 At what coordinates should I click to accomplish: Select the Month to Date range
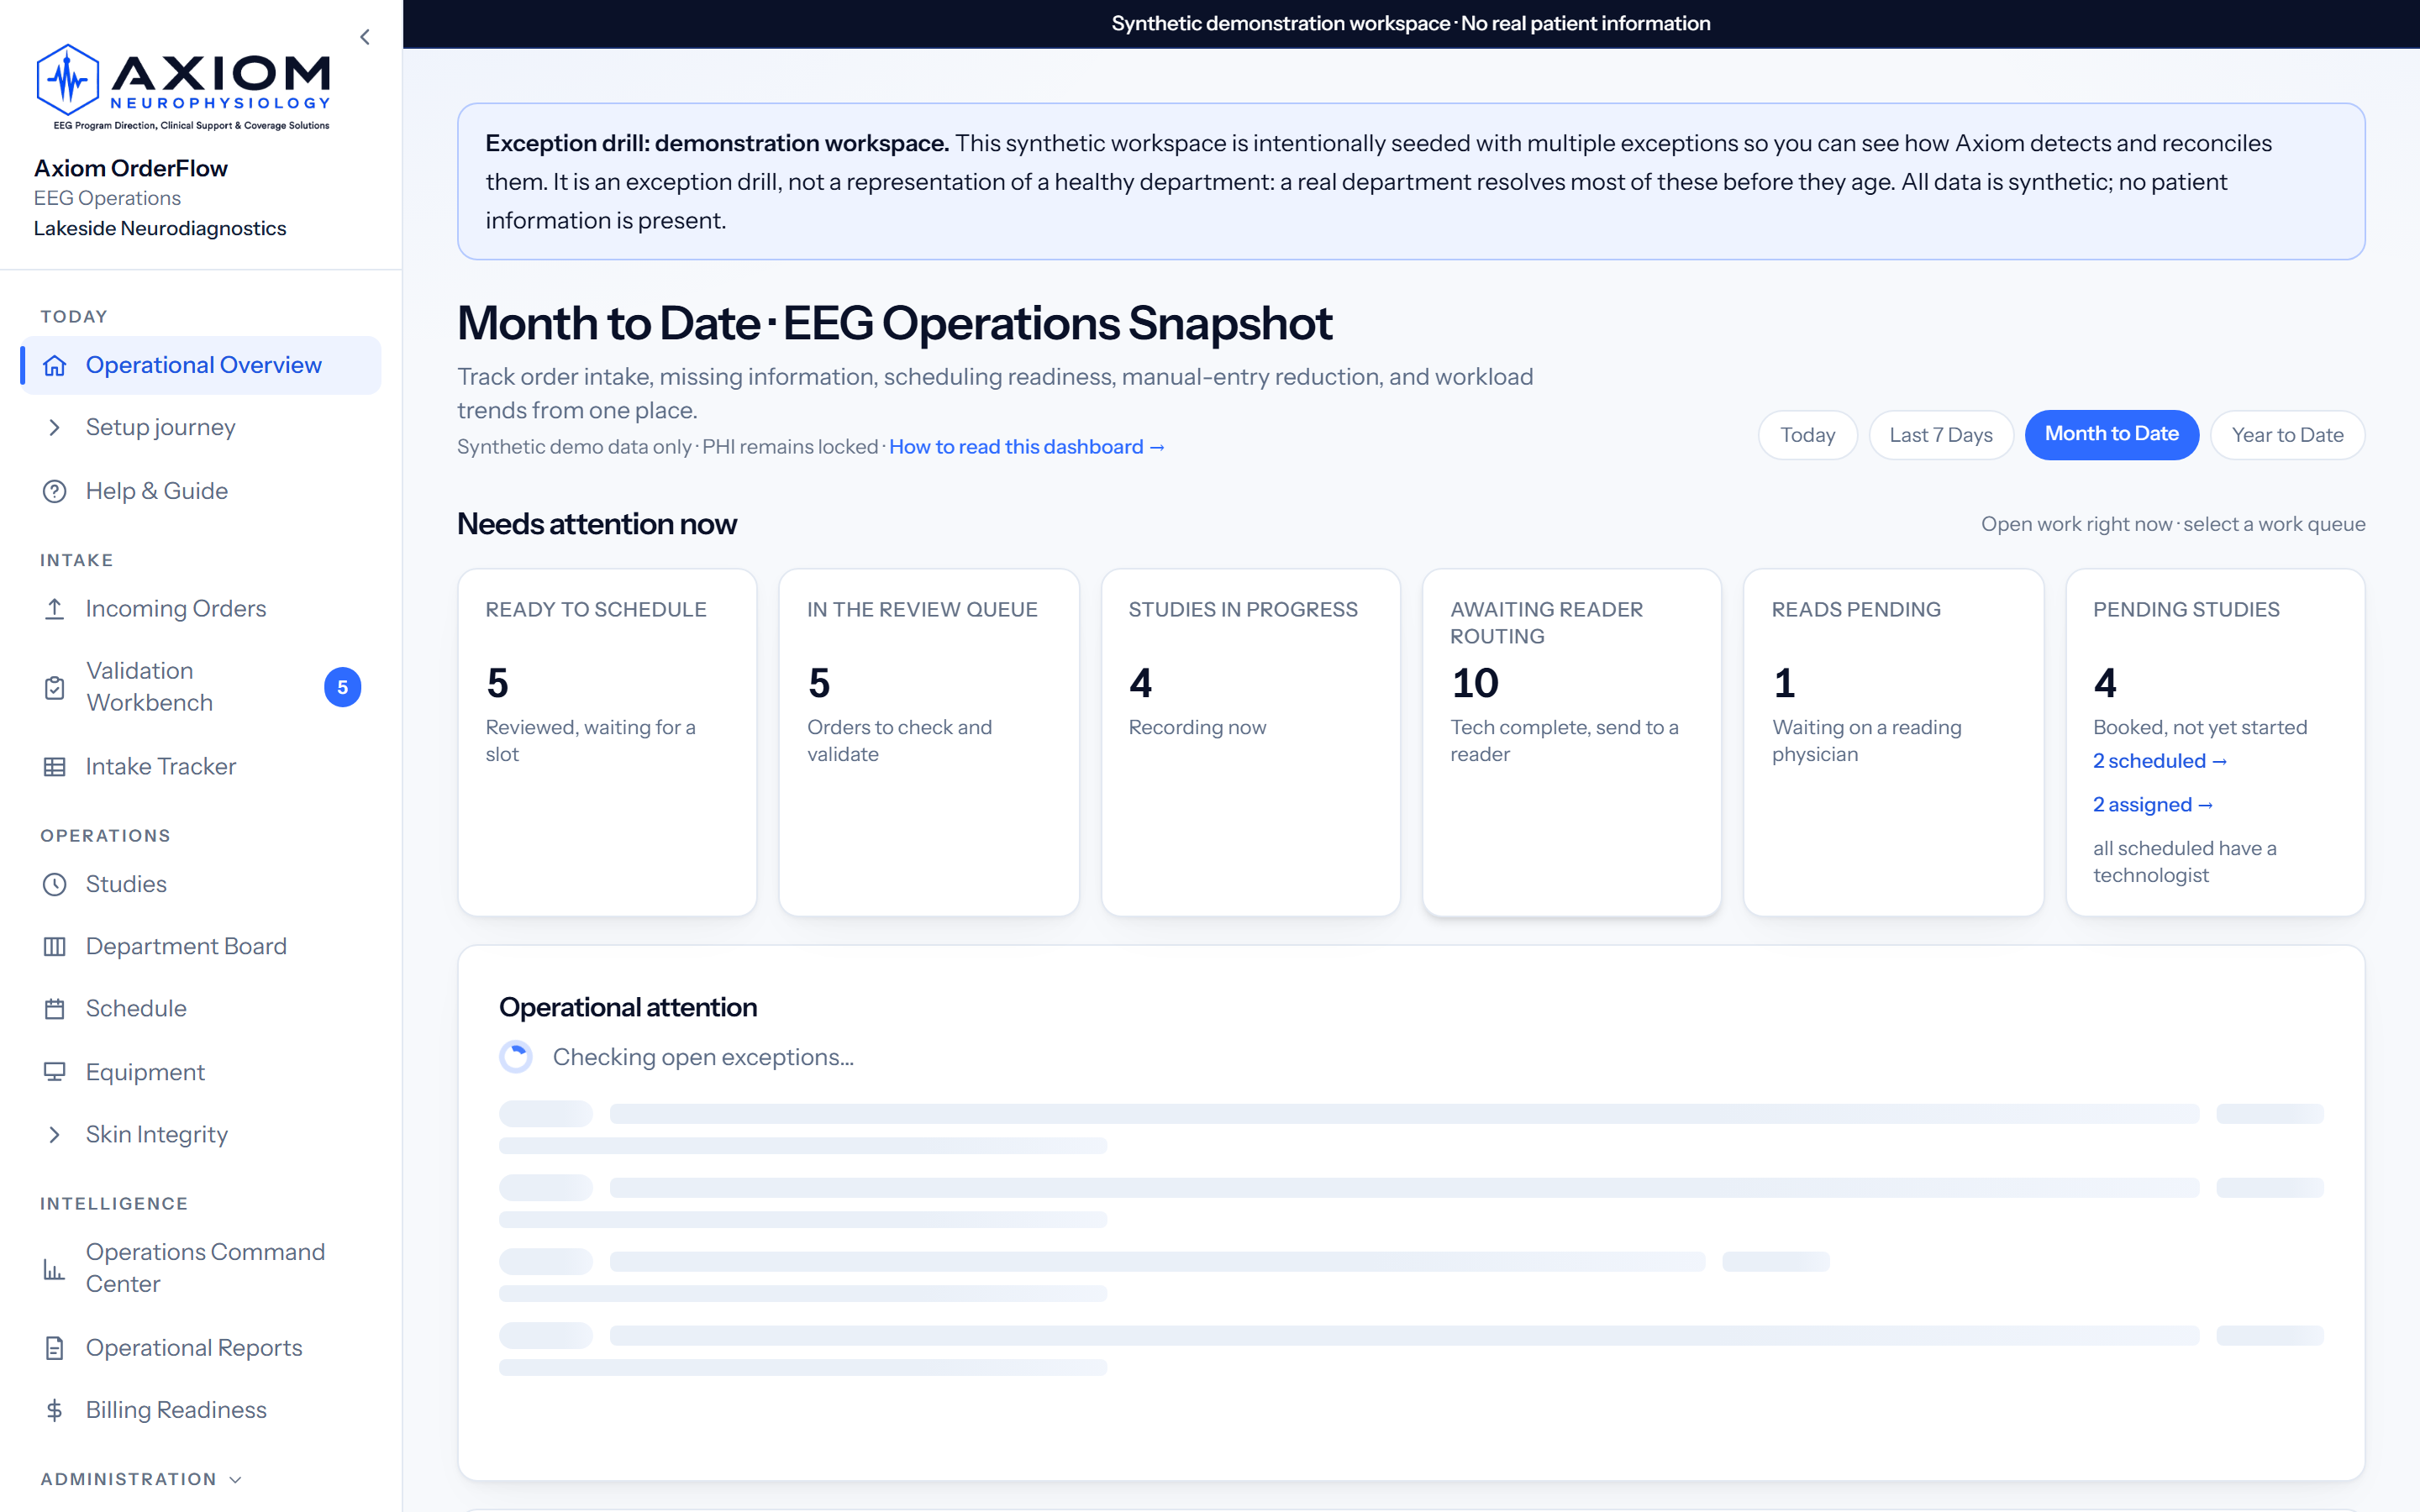tap(2111, 434)
